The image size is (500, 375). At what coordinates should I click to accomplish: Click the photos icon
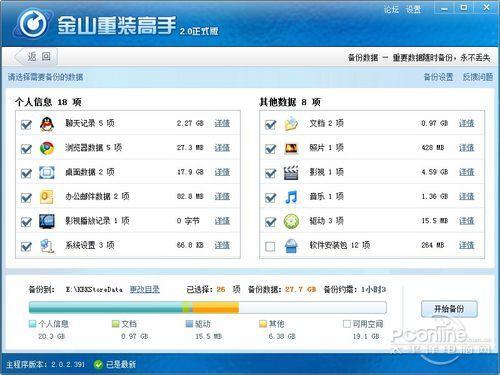(291, 148)
